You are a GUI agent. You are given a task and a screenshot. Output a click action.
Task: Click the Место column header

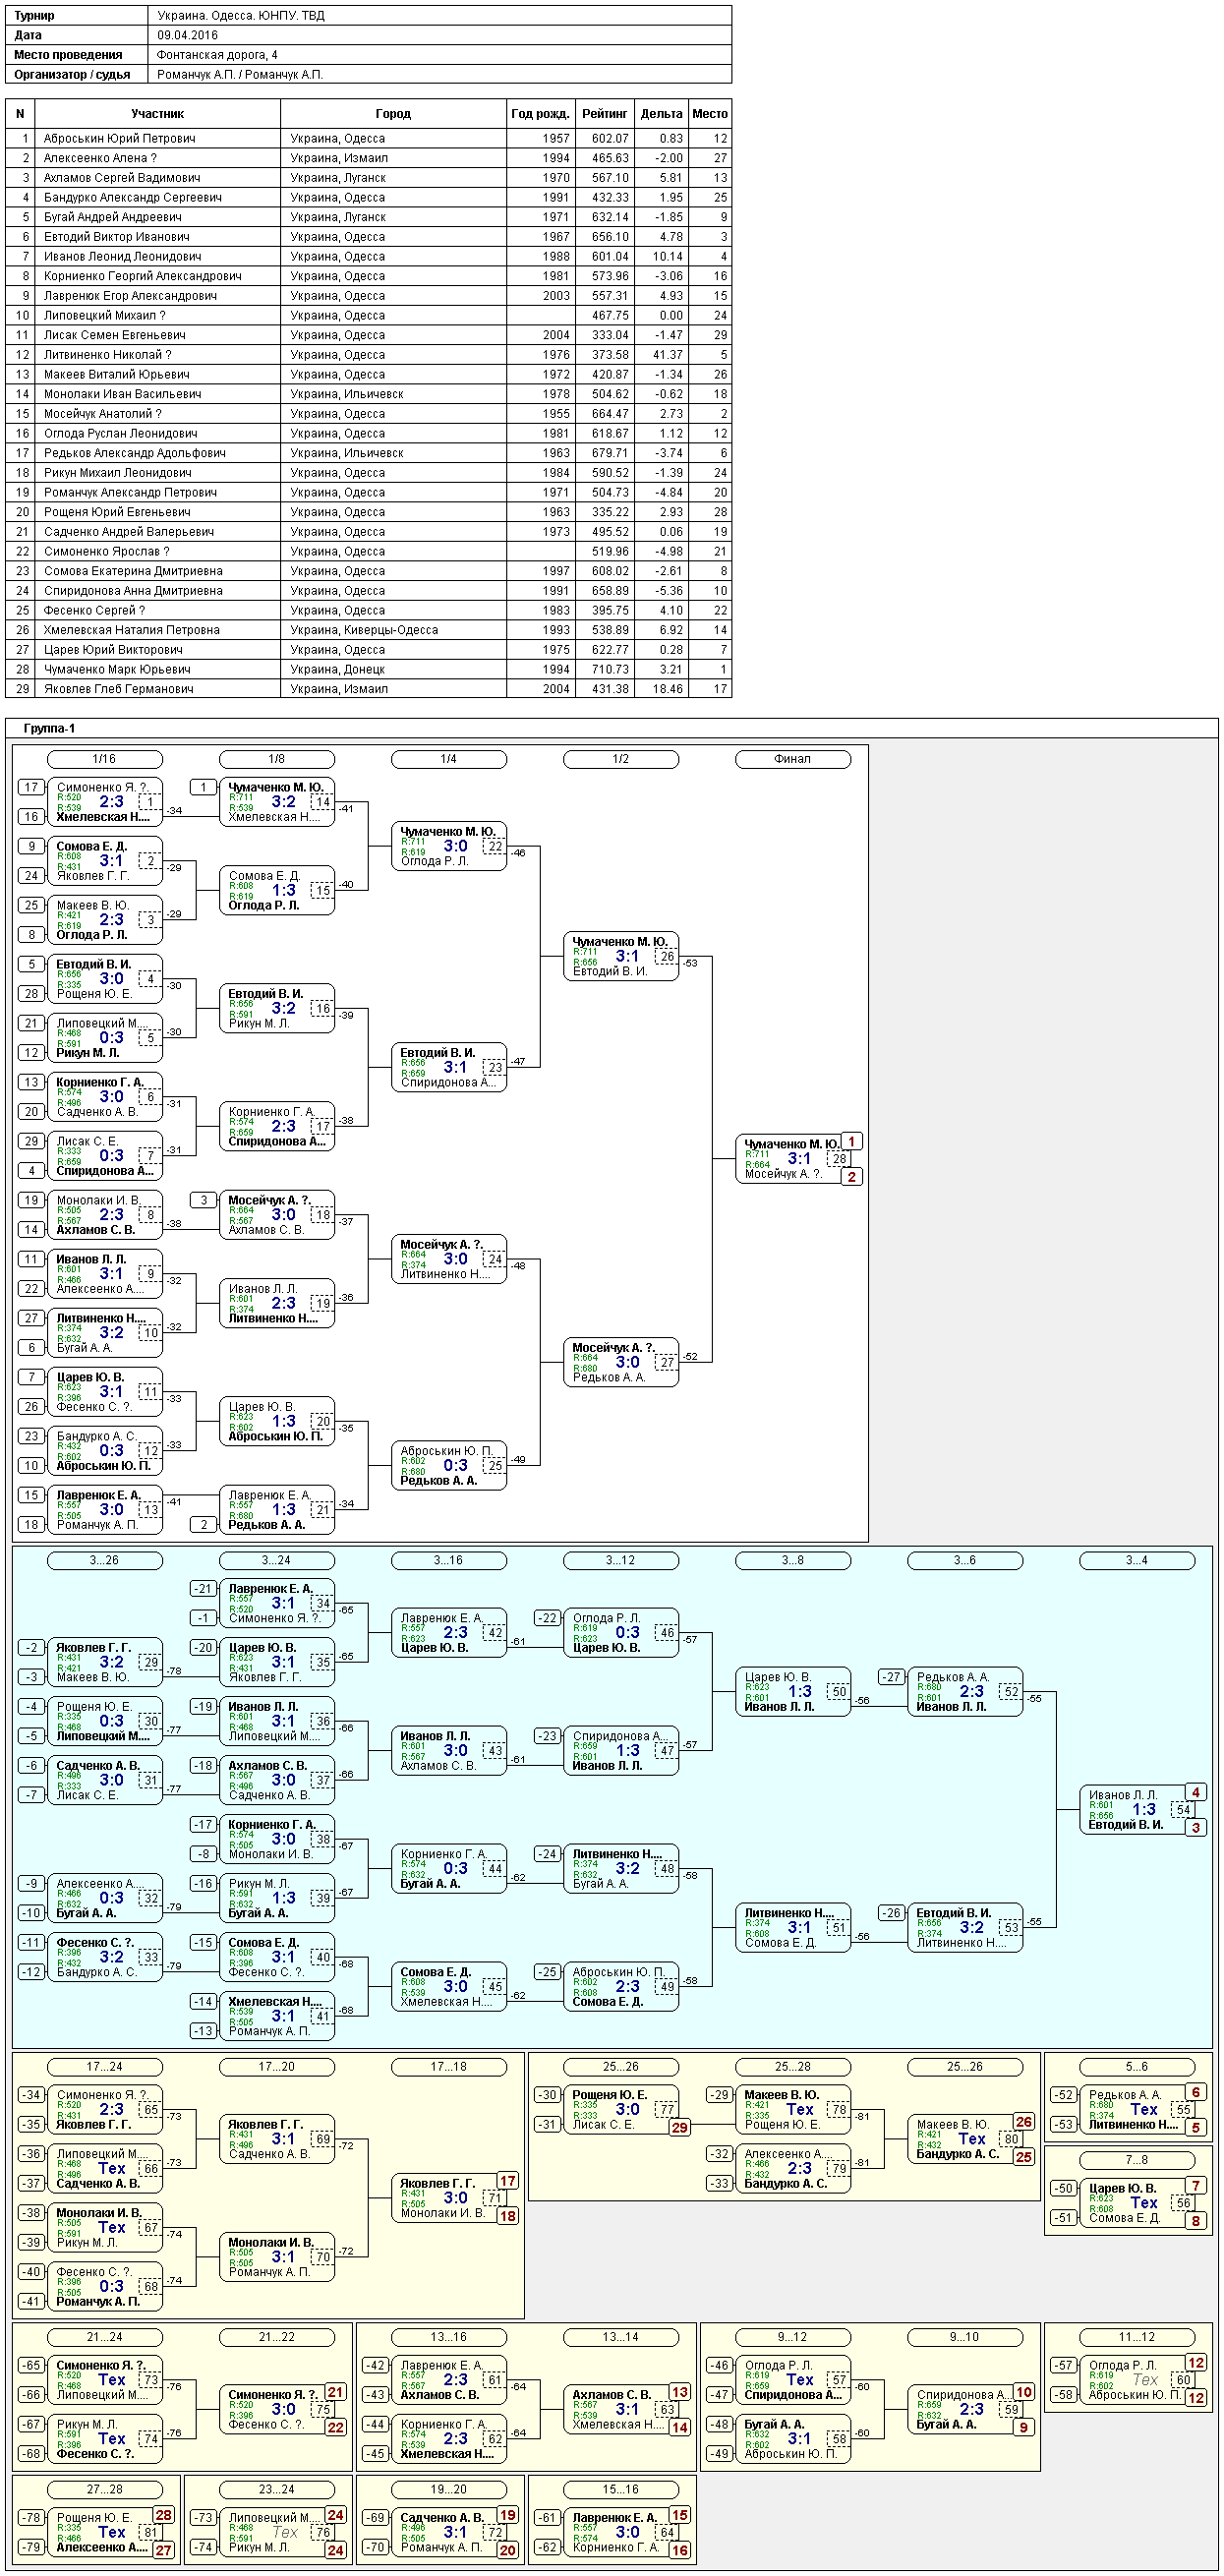tap(710, 114)
